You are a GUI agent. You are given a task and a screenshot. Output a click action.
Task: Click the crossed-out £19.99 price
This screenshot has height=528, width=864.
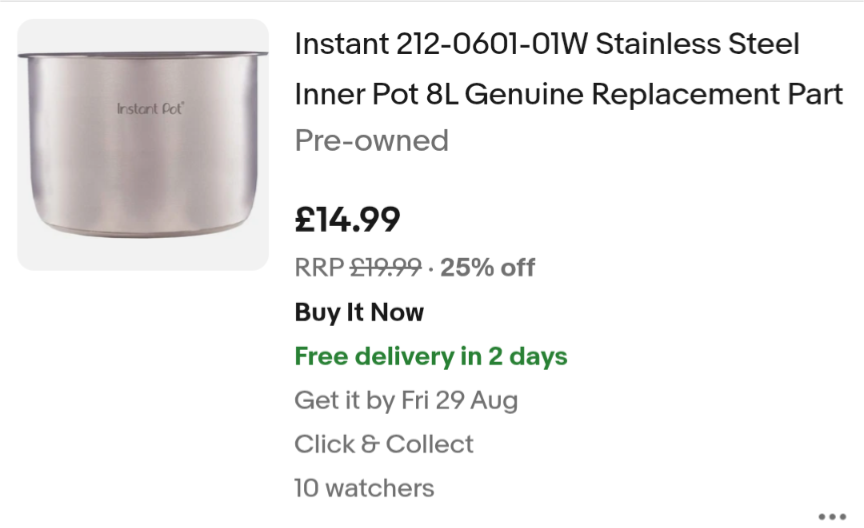point(385,267)
